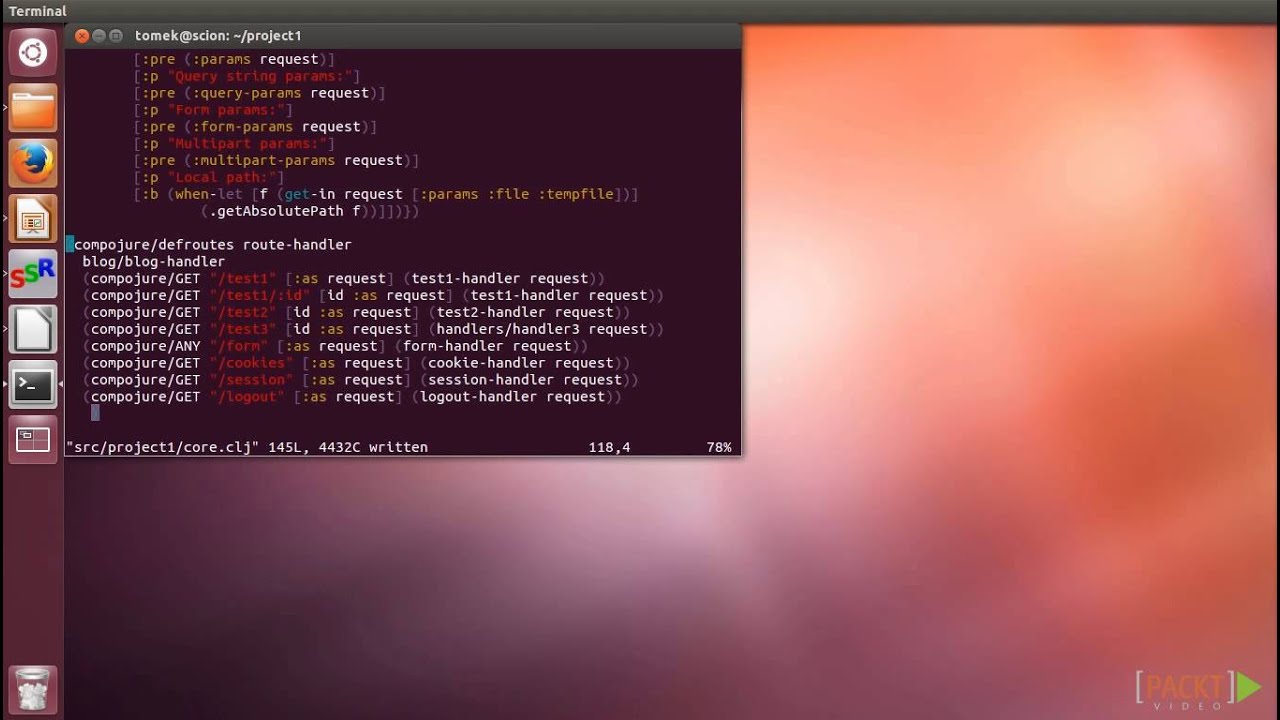Open the Files folder launcher icon
The image size is (1280, 720).
pyautogui.click(x=32, y=108)
